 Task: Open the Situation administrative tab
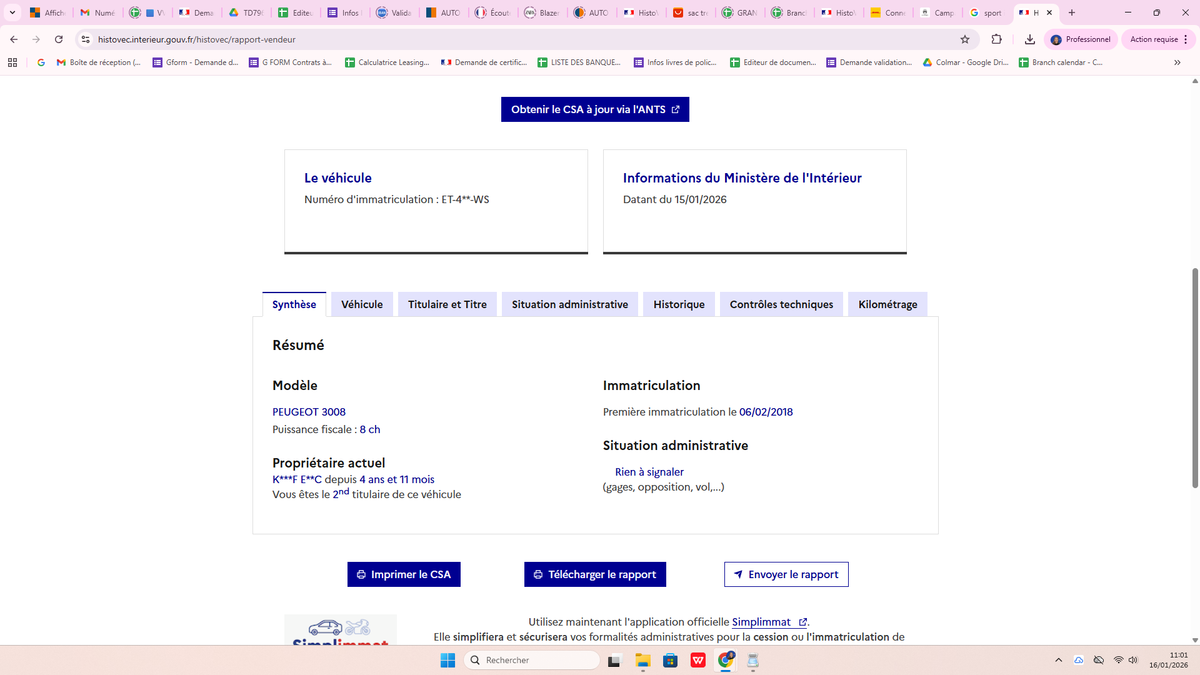click(570, 304)
